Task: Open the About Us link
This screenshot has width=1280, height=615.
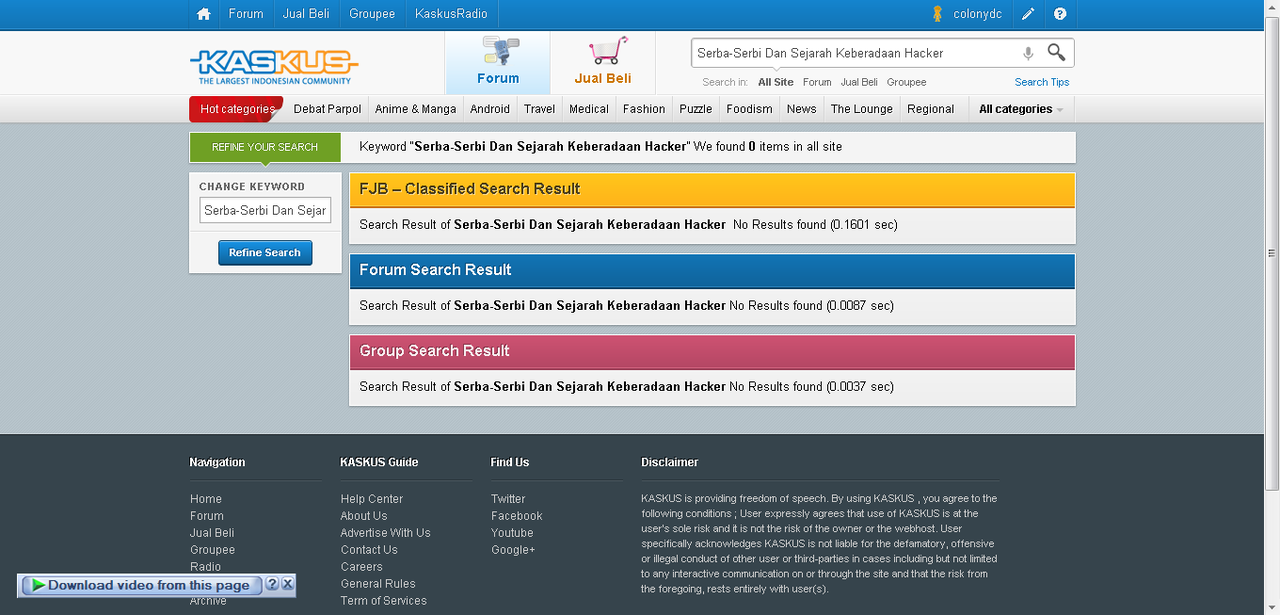Action: pos(364,516)
